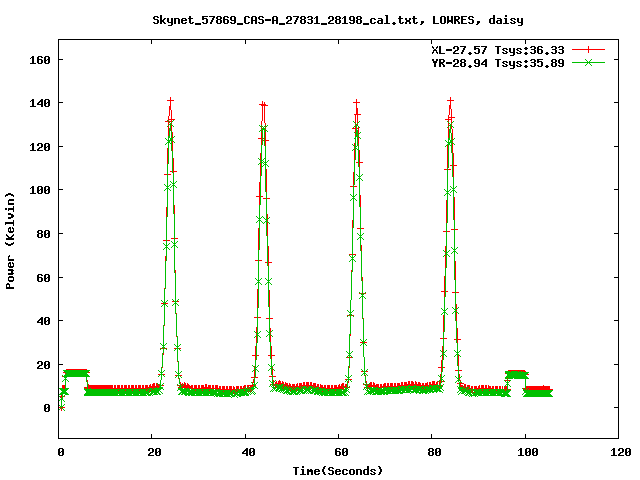Click the 40 tick label on the power axis

[43, 321]
